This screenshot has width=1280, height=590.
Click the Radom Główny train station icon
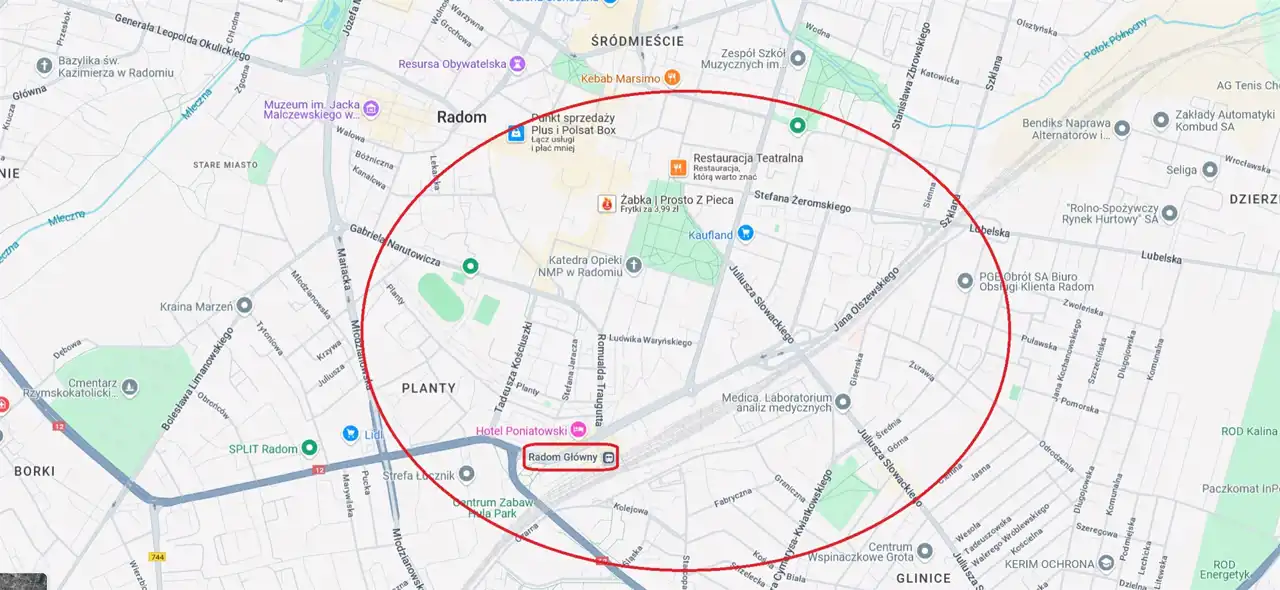[608, 458]
